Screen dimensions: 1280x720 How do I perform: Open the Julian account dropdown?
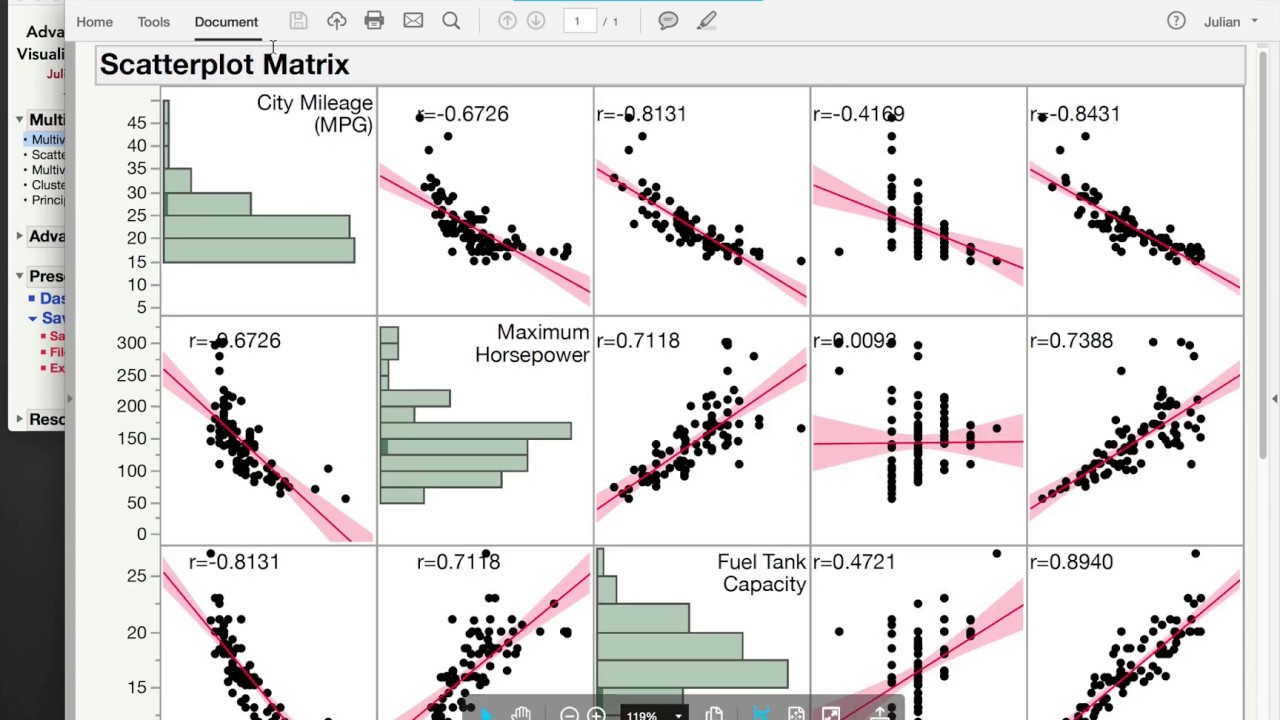[1230, 21]
